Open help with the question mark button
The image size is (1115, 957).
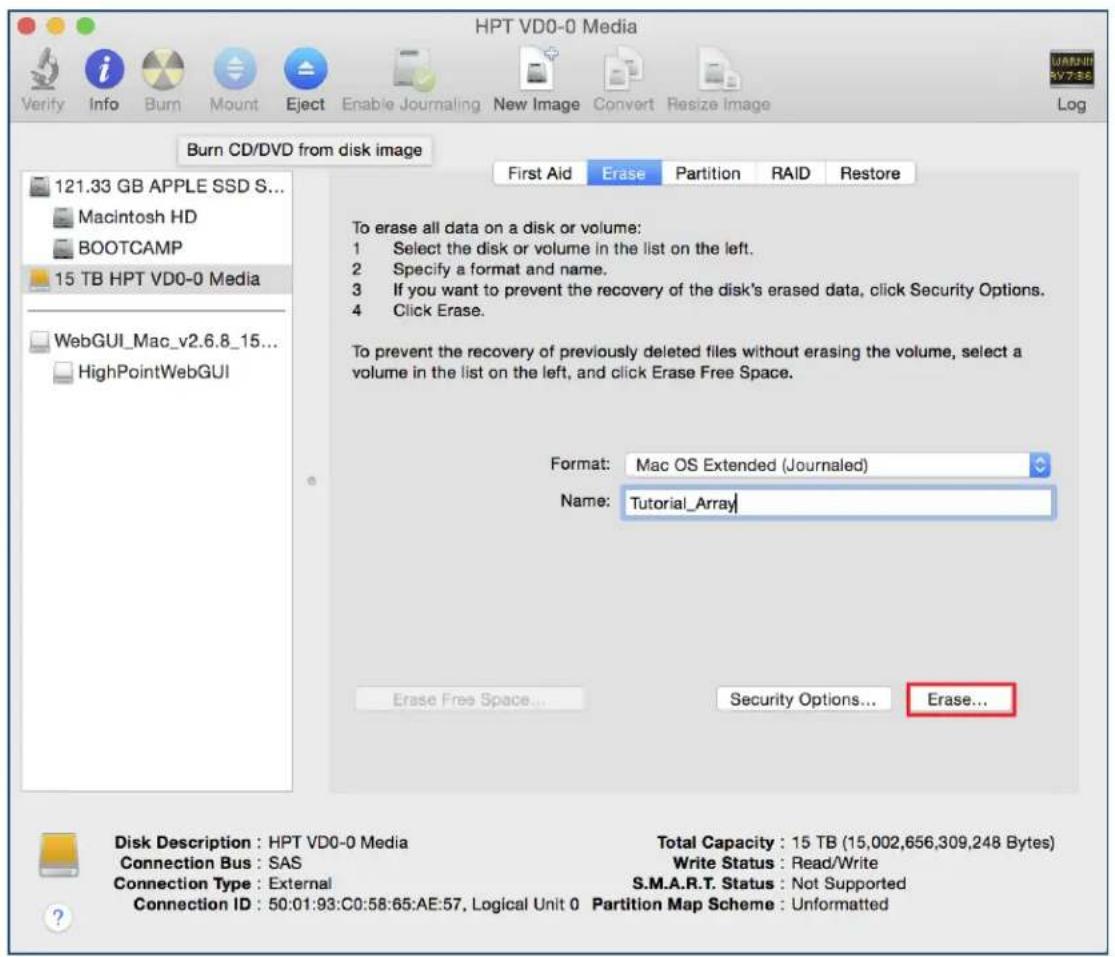(58, 917)
